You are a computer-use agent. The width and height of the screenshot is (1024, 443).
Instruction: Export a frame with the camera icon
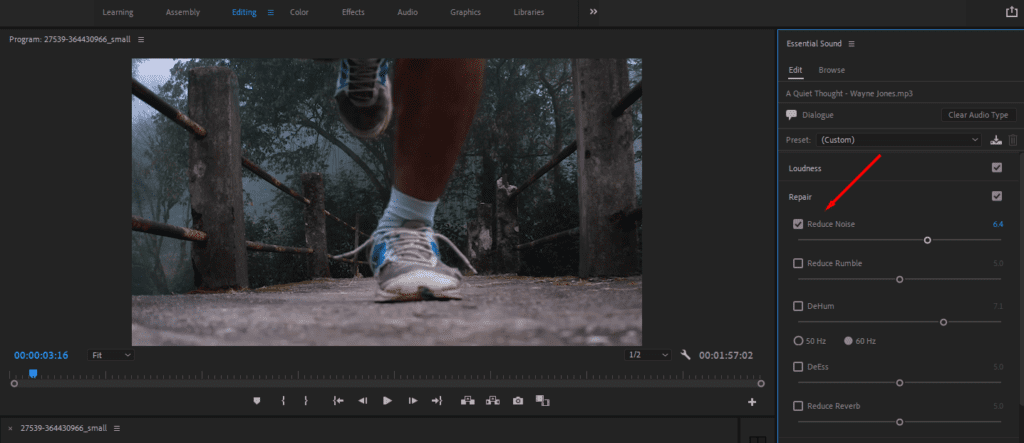click(518, 401)
